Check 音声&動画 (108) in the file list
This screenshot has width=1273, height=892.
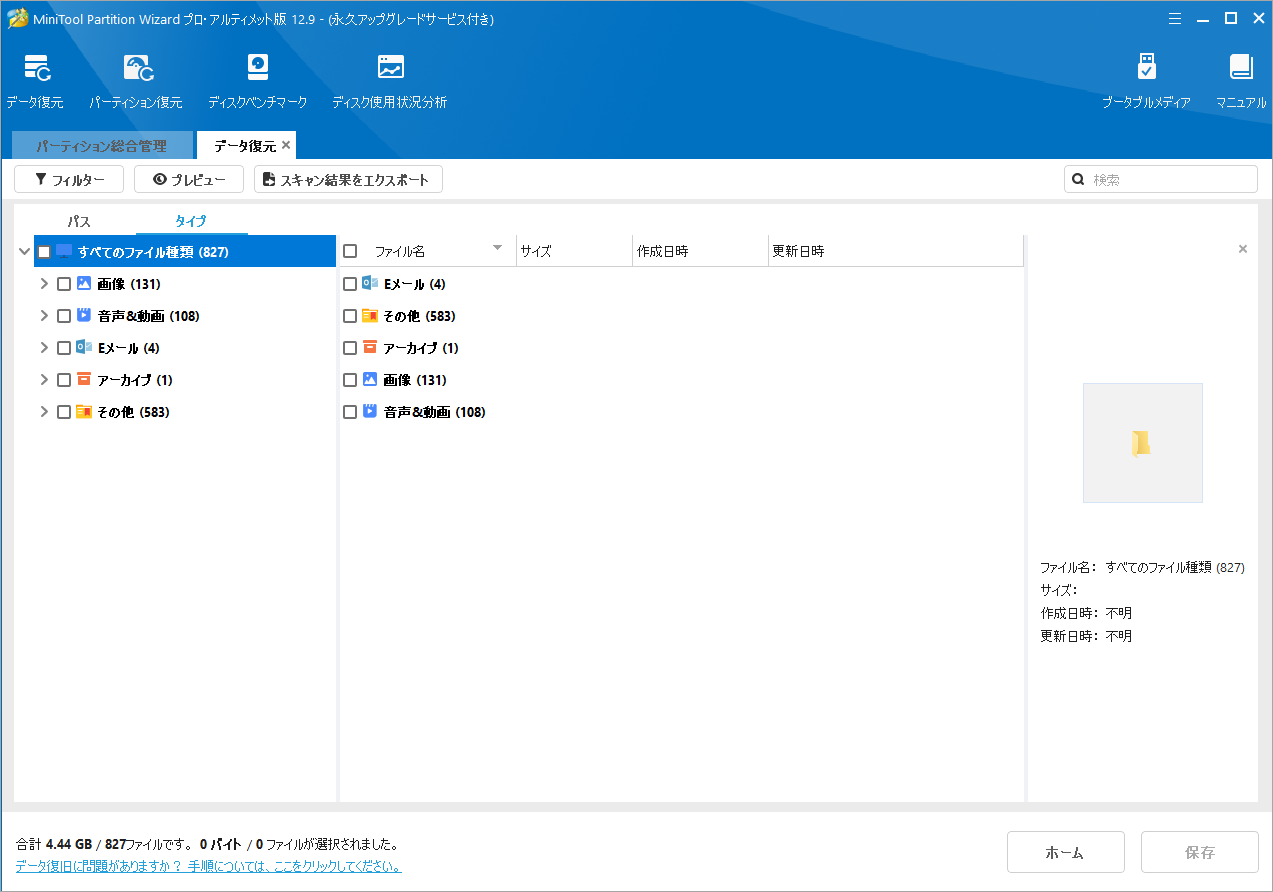pos(350,412)
